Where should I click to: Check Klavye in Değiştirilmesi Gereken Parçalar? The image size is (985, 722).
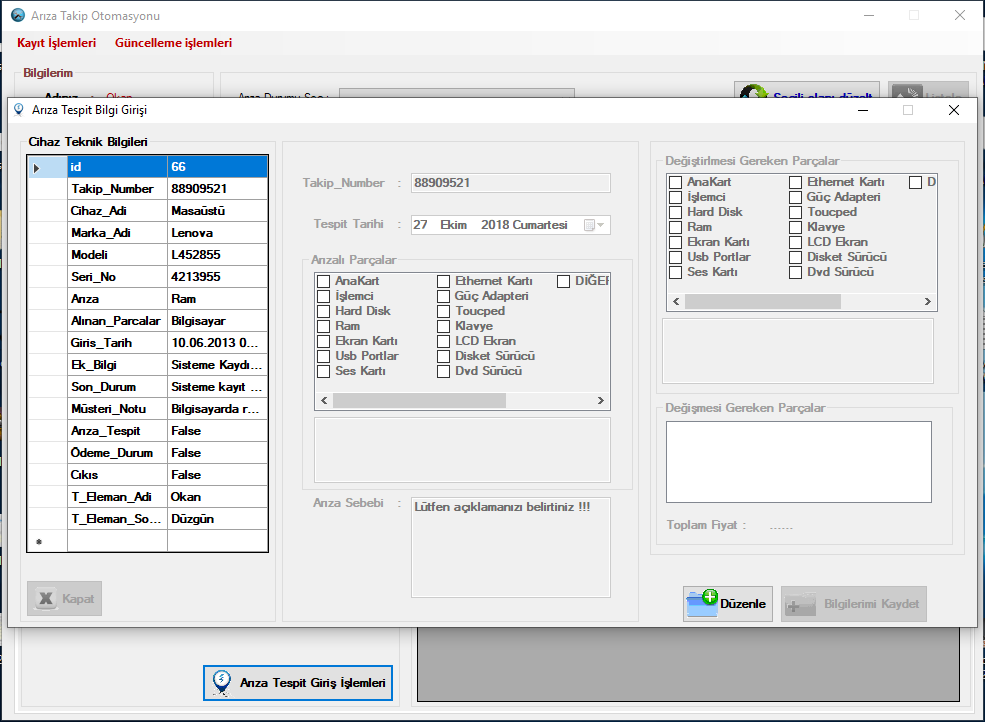click(795, 227)
